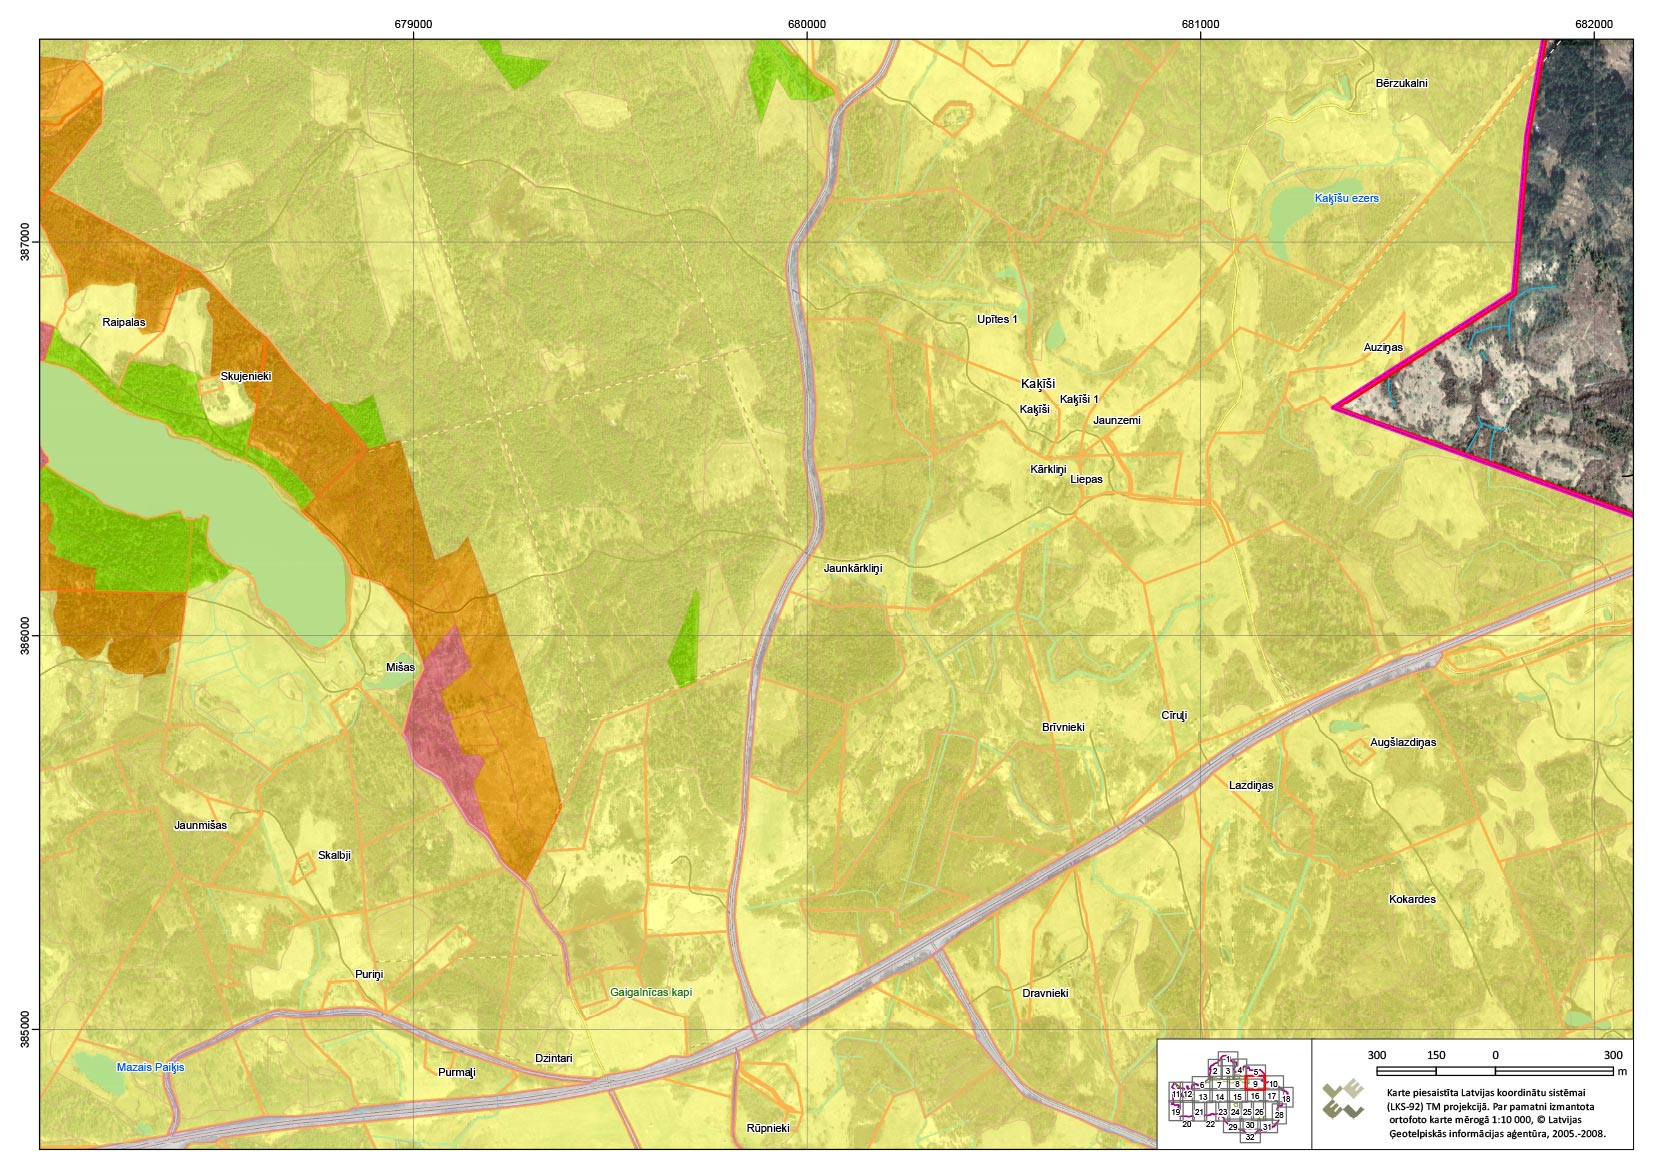Screen dimensions: 1653x1169
Task: Select sheet 19 in the index map
Action: [x=1176, y=1111]
